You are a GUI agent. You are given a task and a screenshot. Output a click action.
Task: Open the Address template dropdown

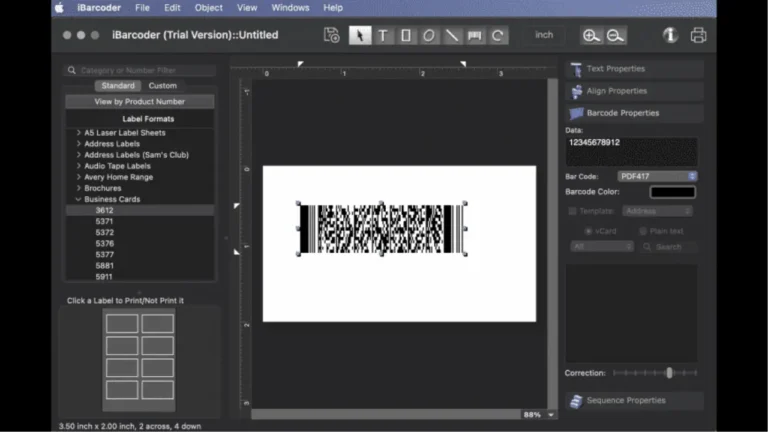[x=657, y=211]
